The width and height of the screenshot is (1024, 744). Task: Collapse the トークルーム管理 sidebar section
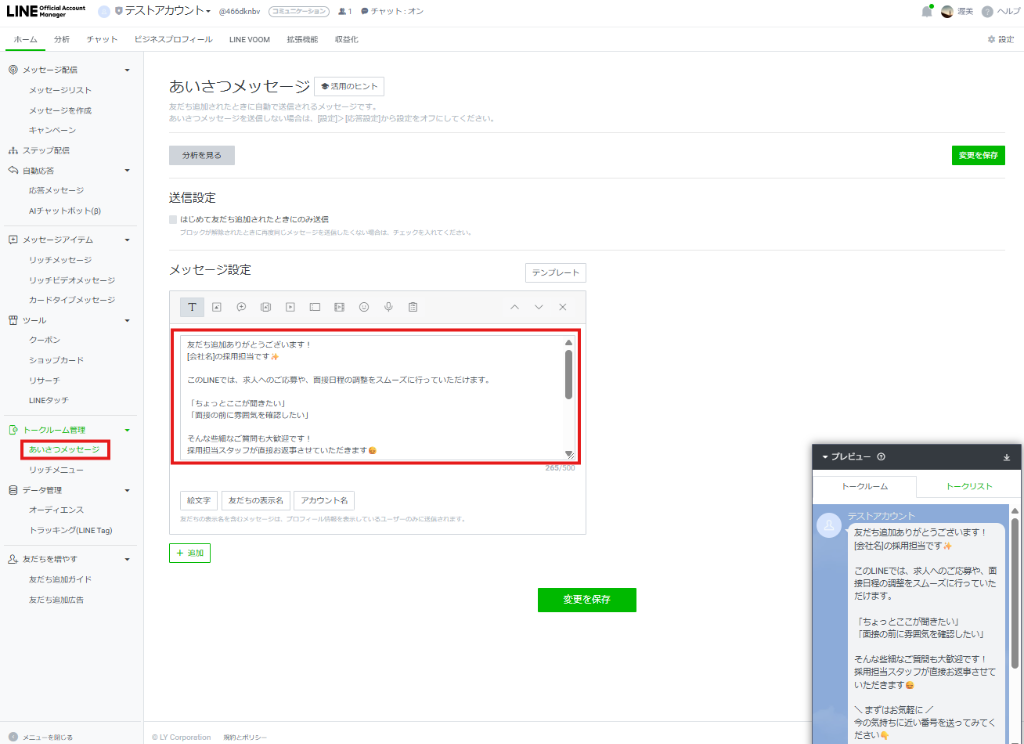tap(127, 430)
